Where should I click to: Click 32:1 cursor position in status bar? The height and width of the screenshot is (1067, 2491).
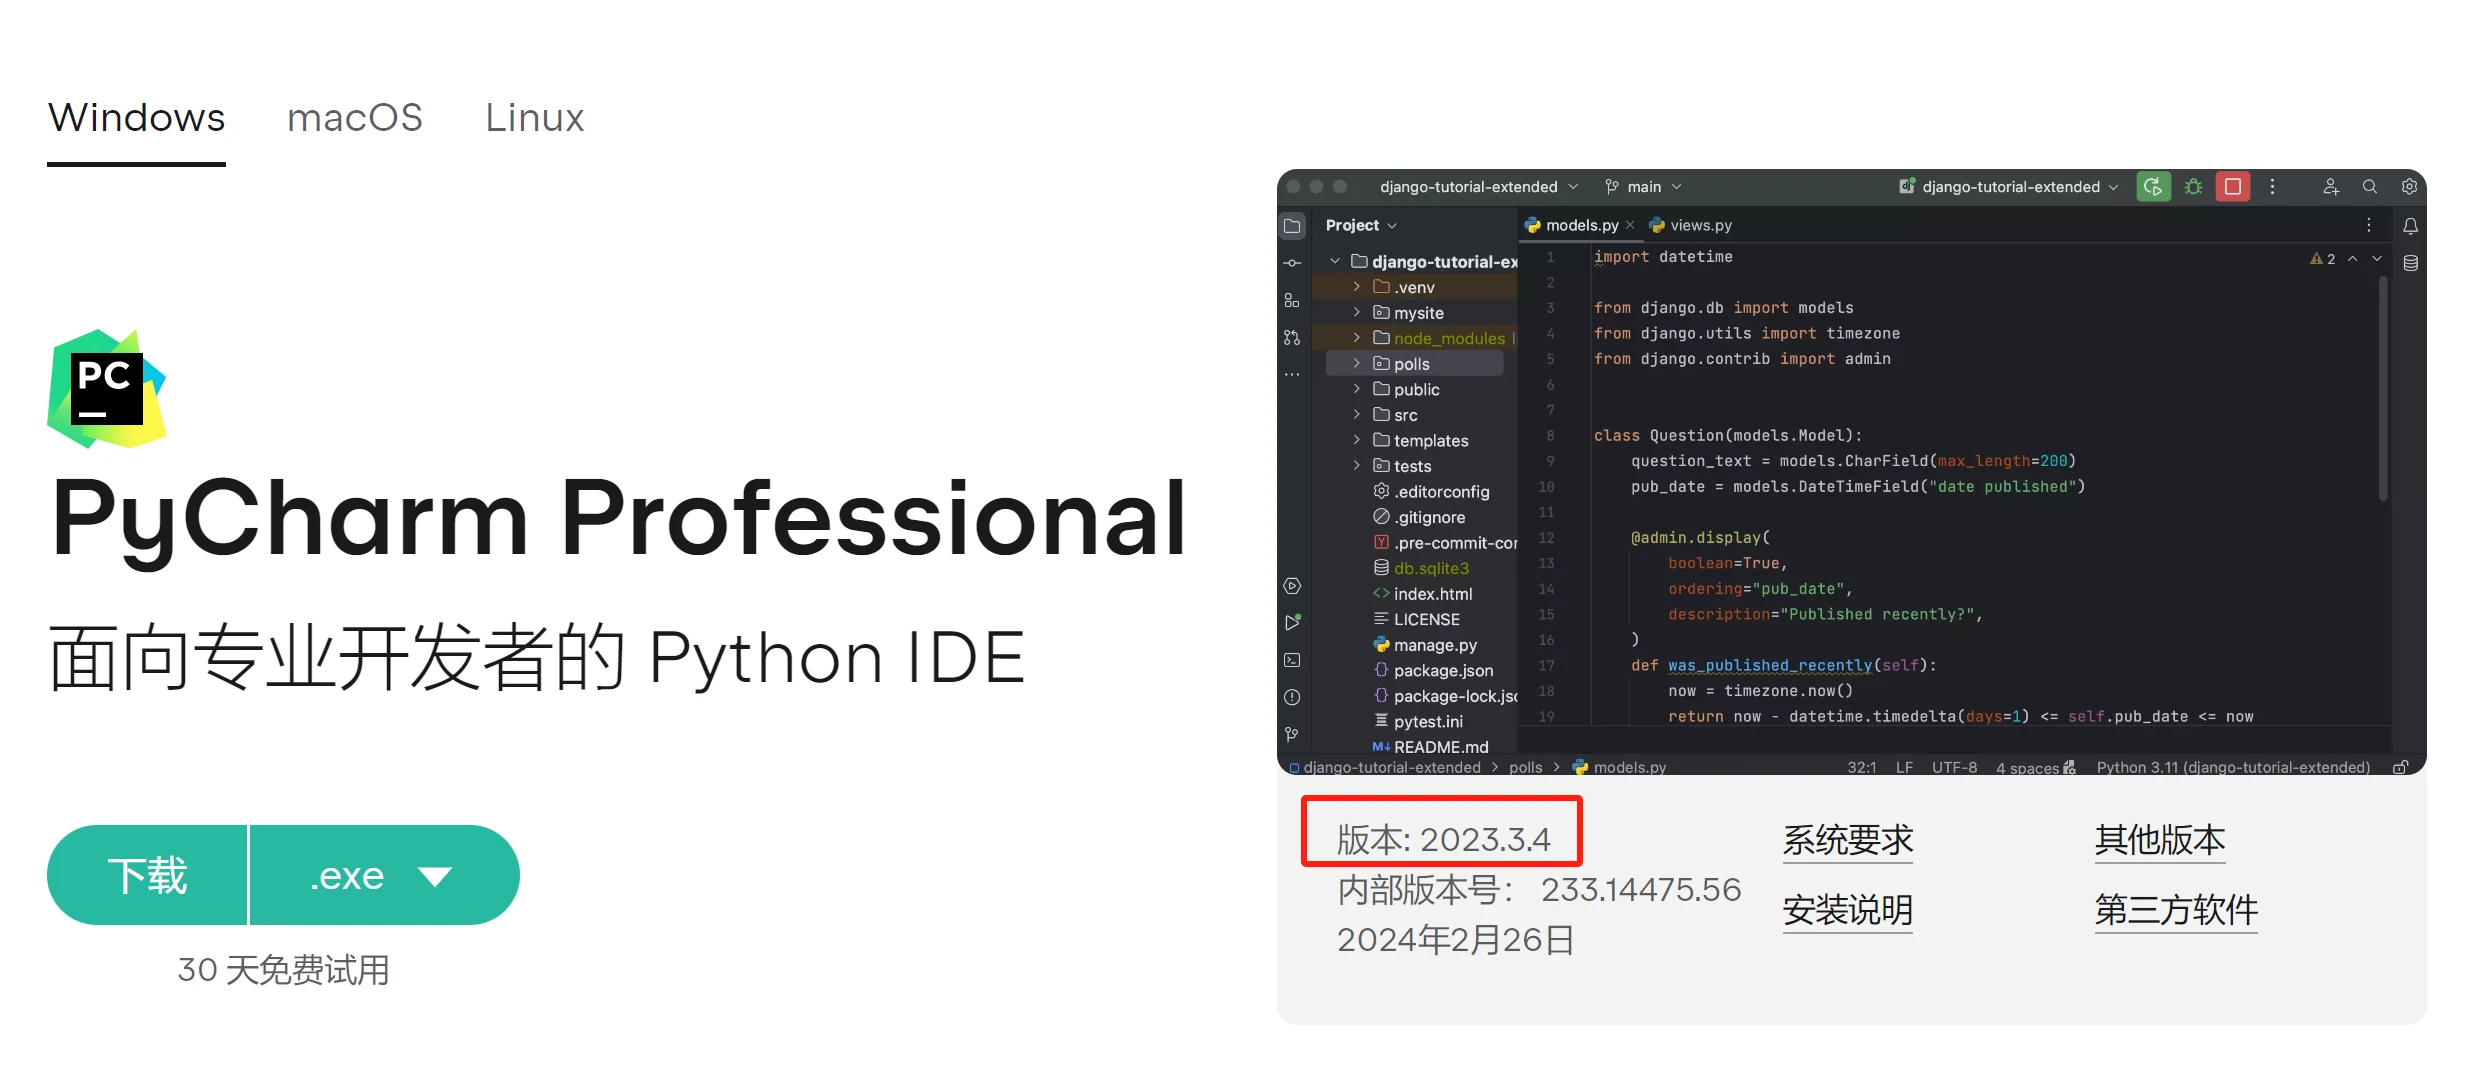click(x=1862, y=767)
